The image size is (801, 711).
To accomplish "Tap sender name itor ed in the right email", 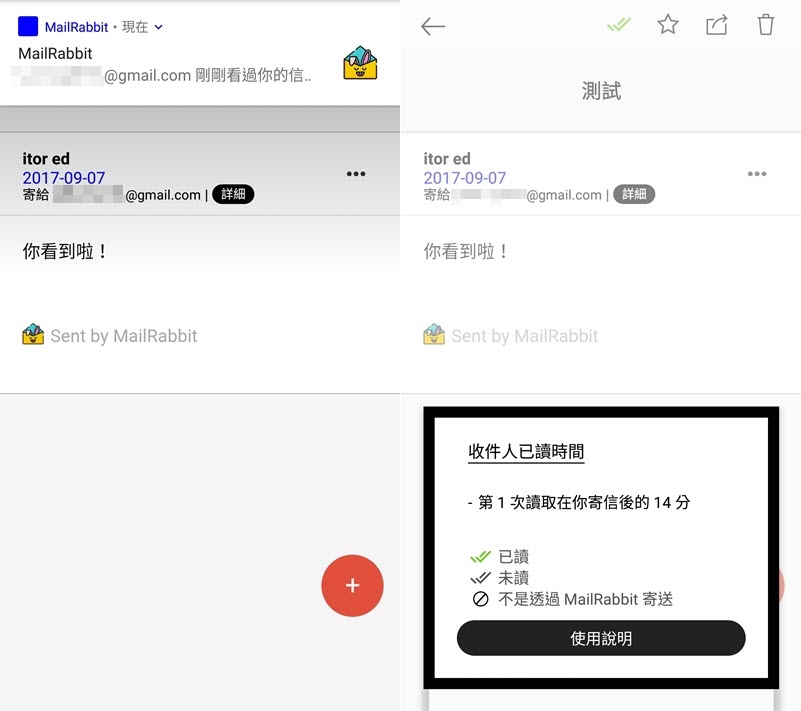I will tap(447, 159).
